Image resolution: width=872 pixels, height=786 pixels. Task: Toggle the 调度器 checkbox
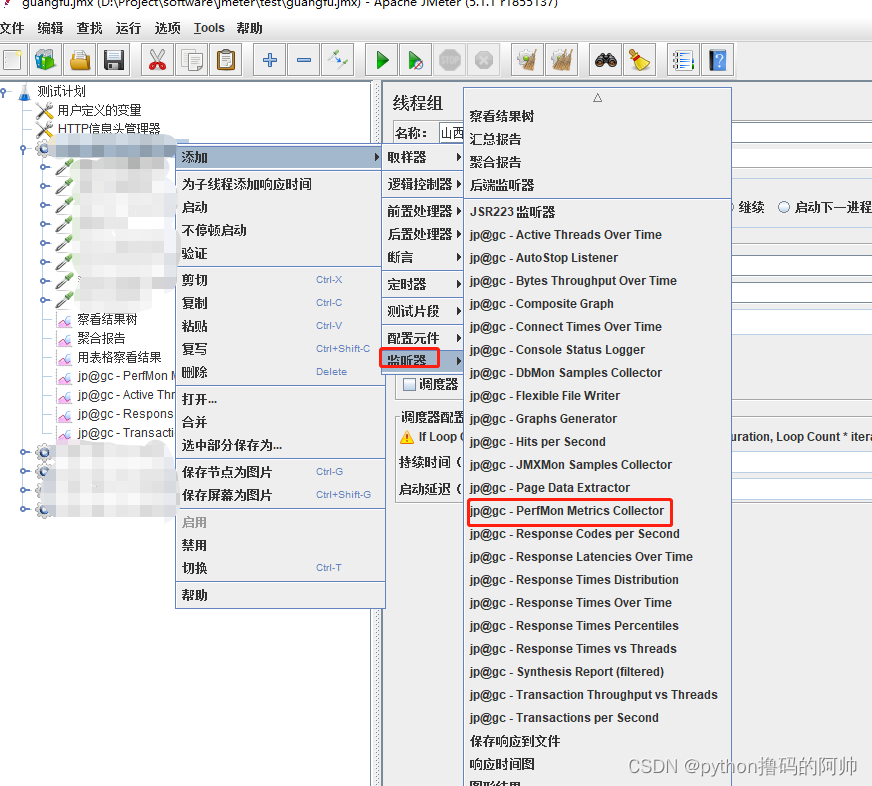pos(409,384)
